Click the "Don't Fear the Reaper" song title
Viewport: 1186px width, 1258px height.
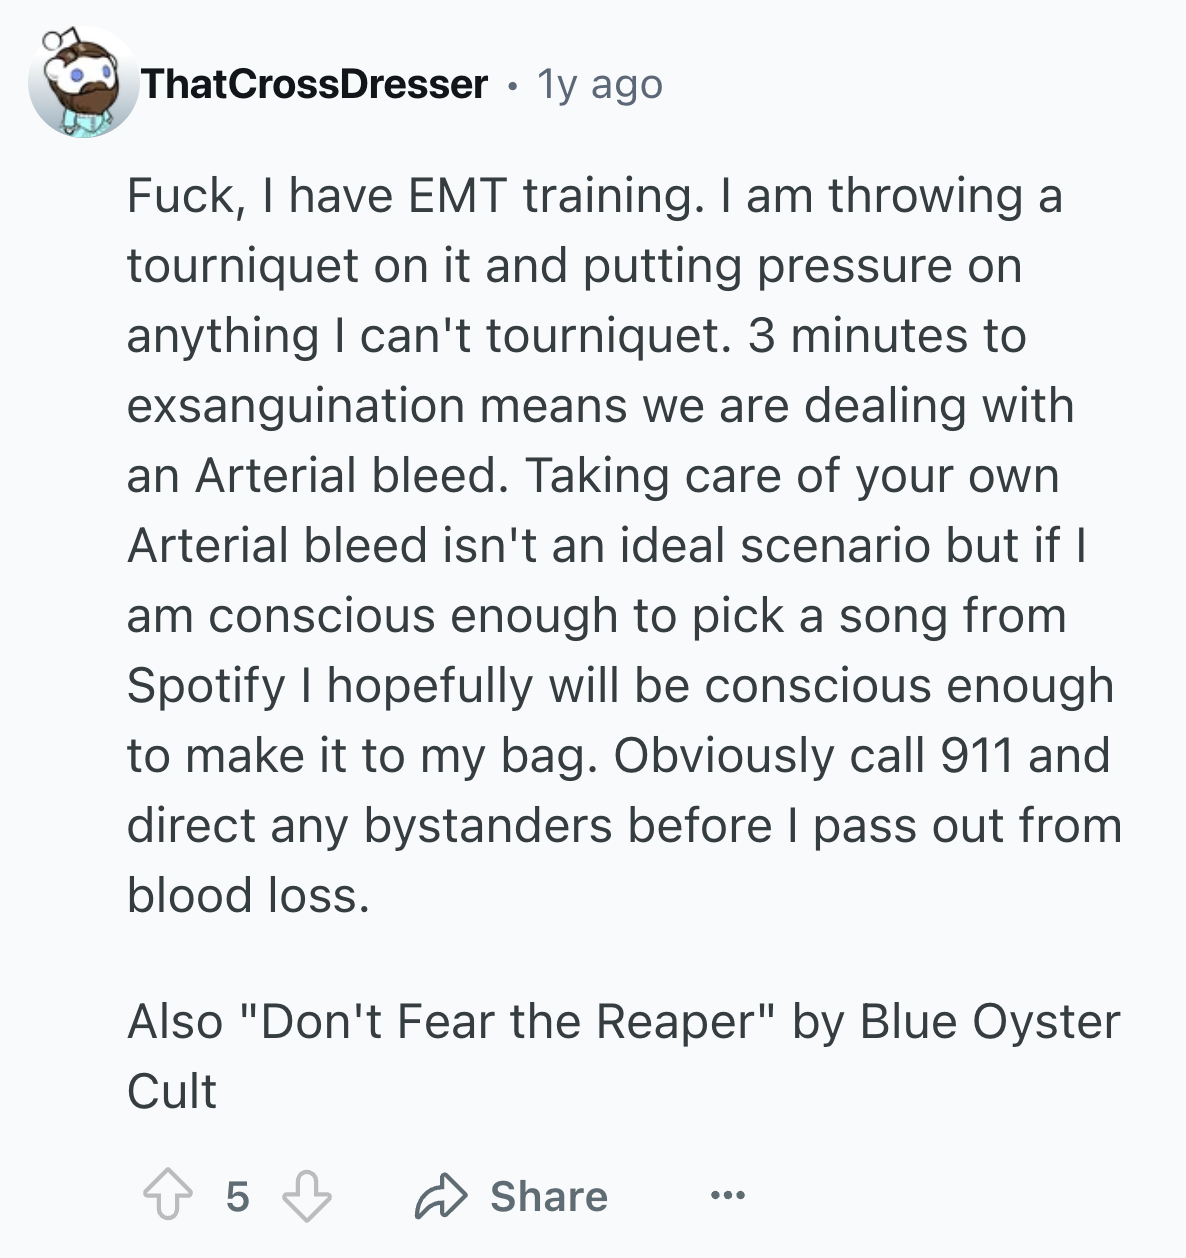tap(509, 1022)
